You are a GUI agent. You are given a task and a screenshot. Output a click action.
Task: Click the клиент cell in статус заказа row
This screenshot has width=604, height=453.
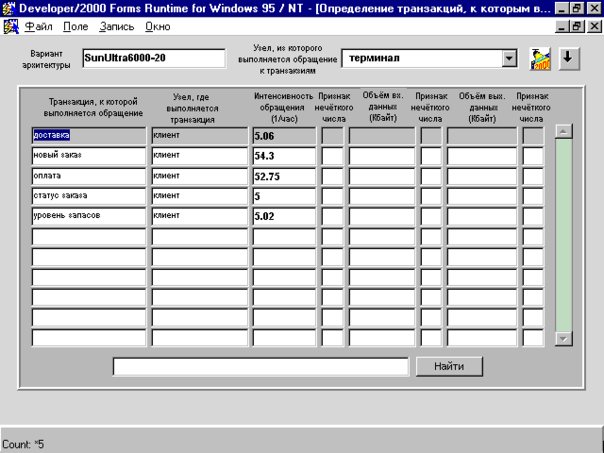pos(200,196)
